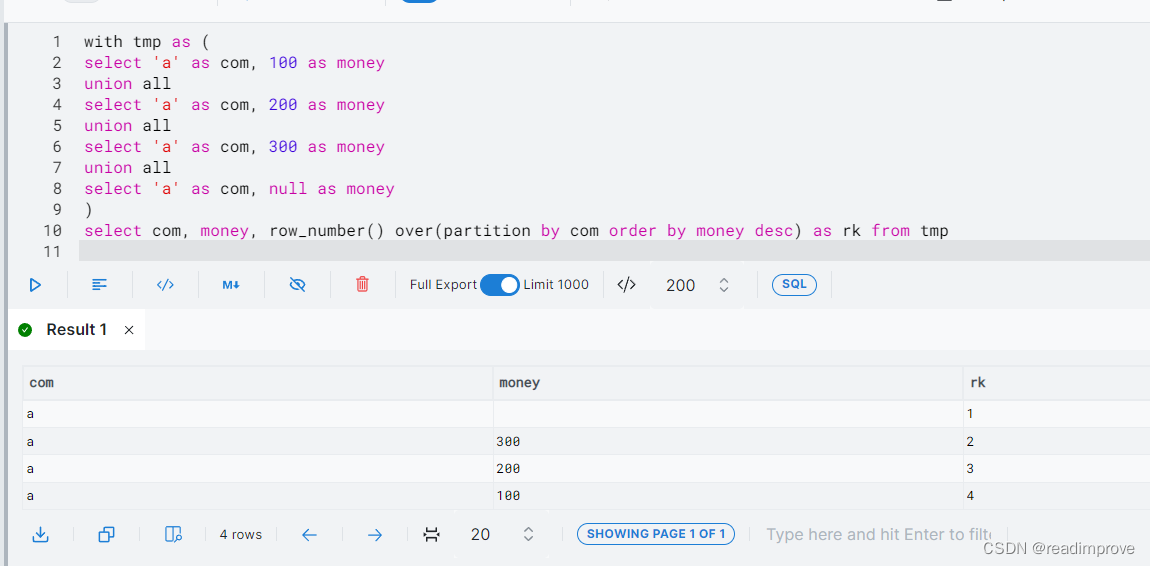Click the 200 value field
This screenshot has height=566, width=1150.
tap(681, 284)
